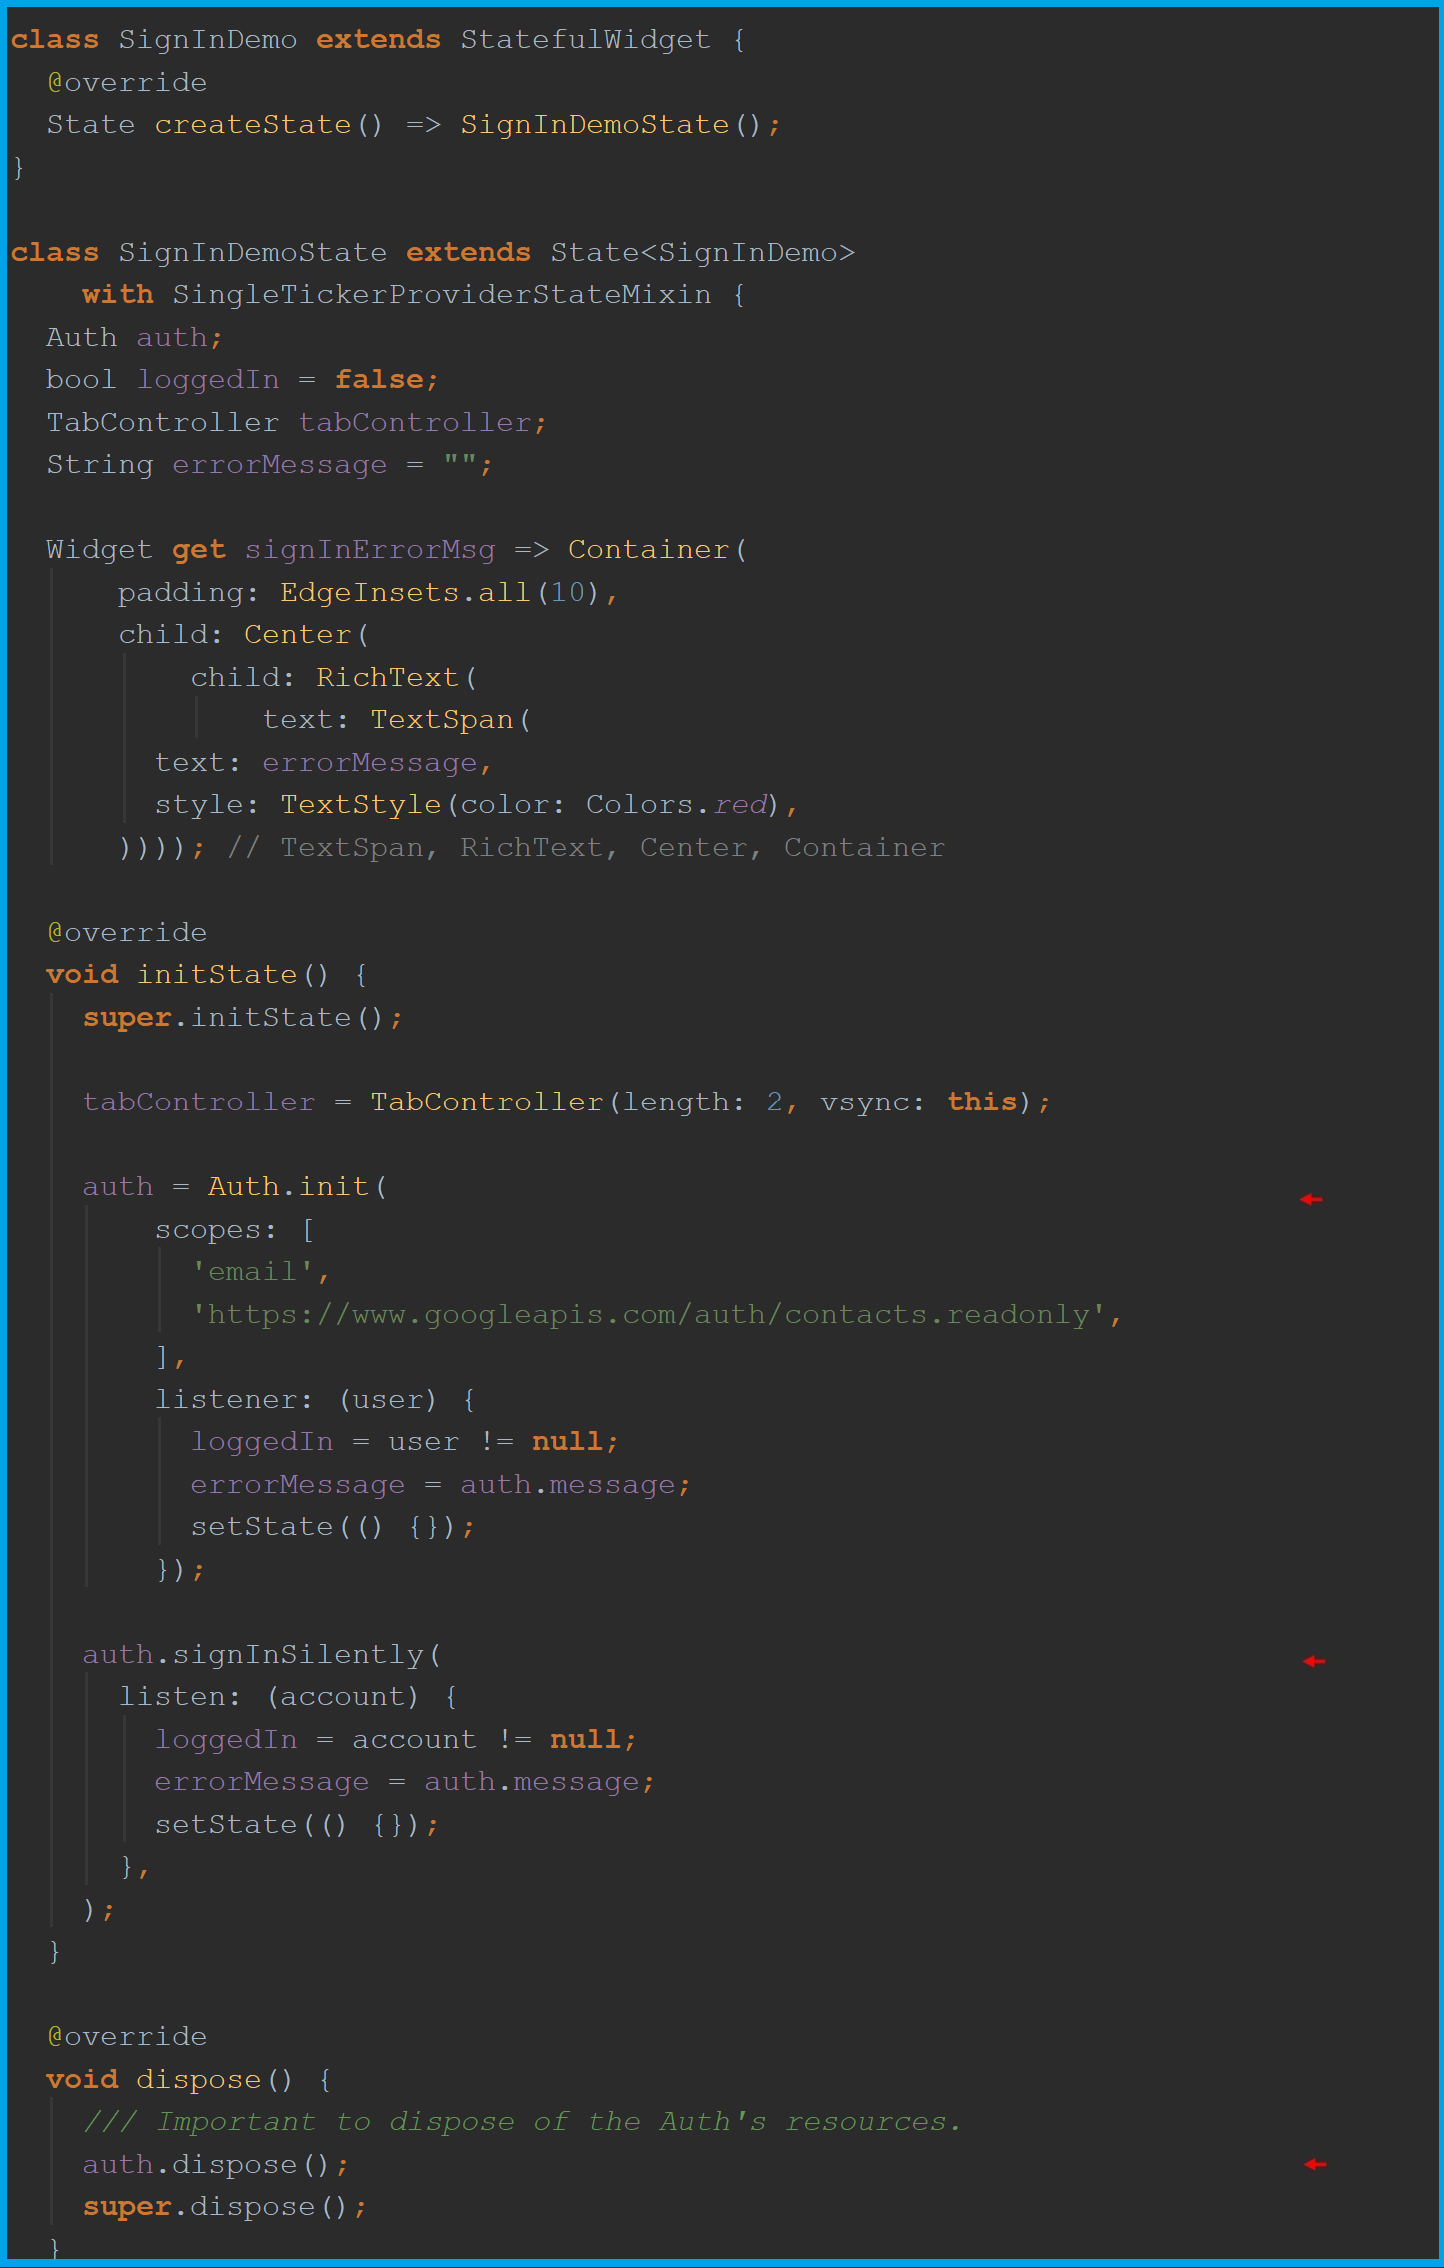Viewport: 1444px width, 2268px height.
Task: Place cursor on 'Auth auth;' declaration
Action: [x=134, y=338]
